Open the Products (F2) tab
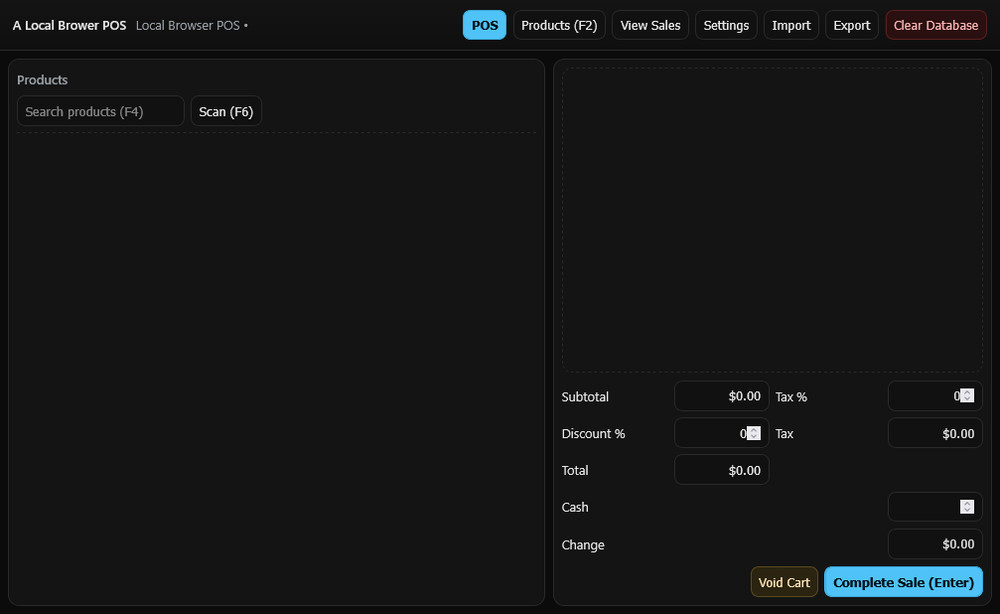 [559, 24]
